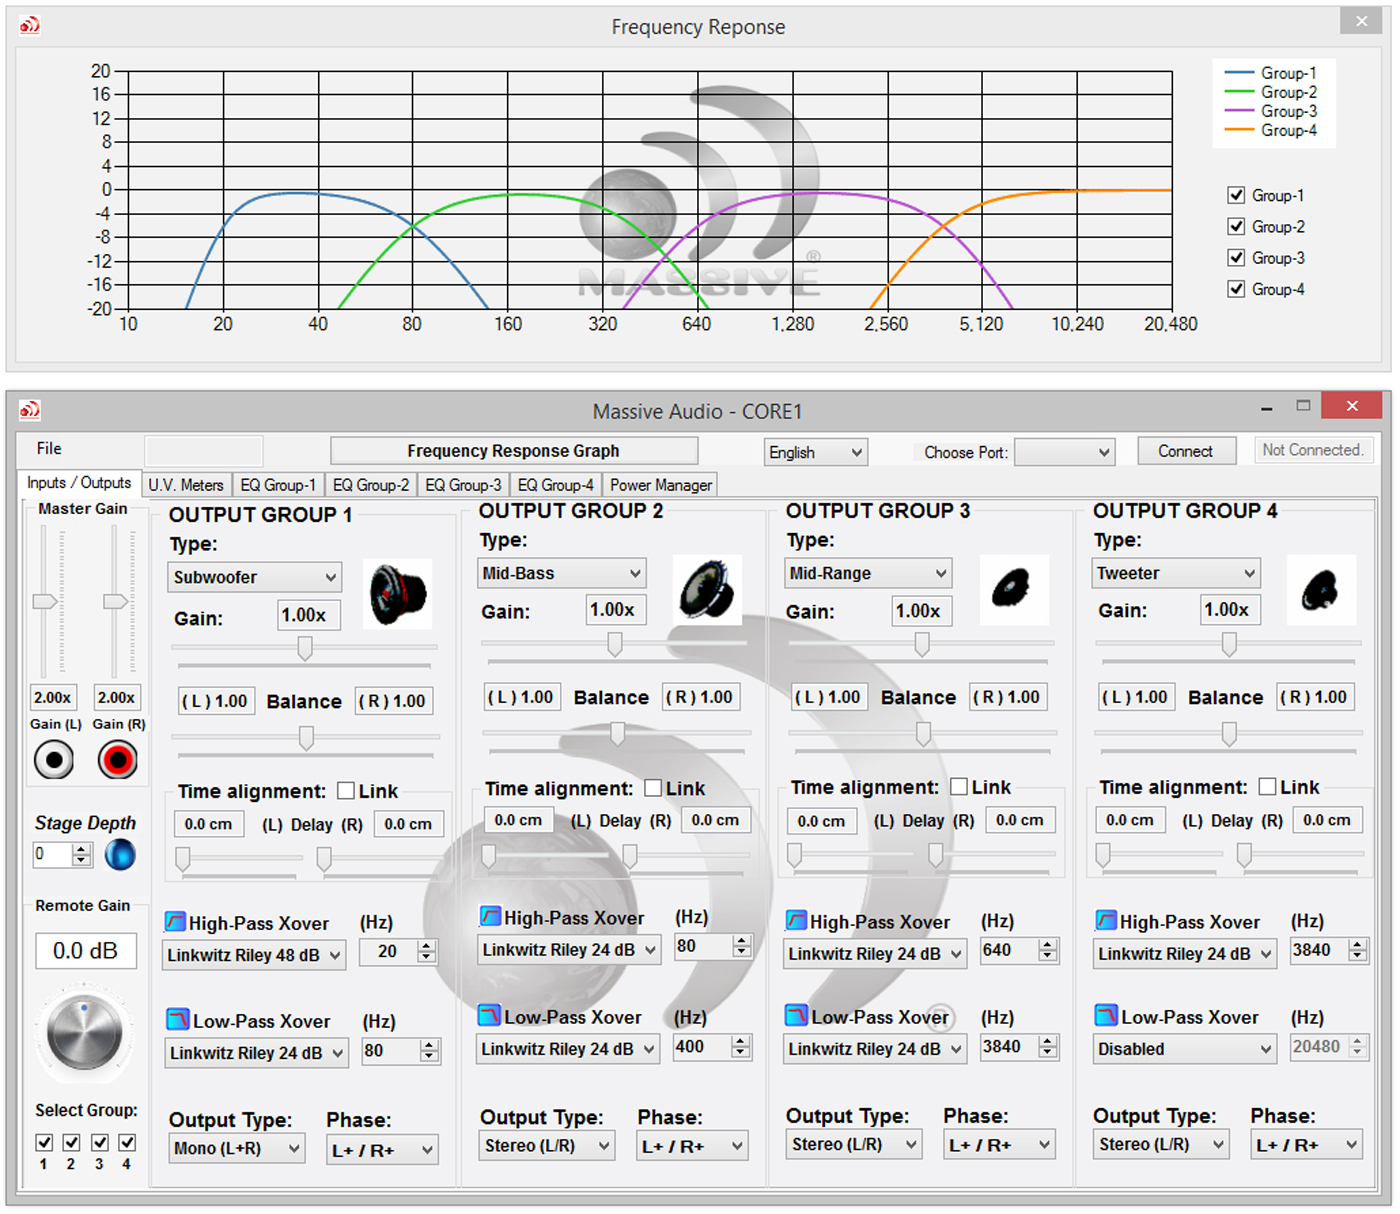Click the Low-Pass Xover icon in Output Group 3
1400x1214 pixels.
tap(796, 1016)
